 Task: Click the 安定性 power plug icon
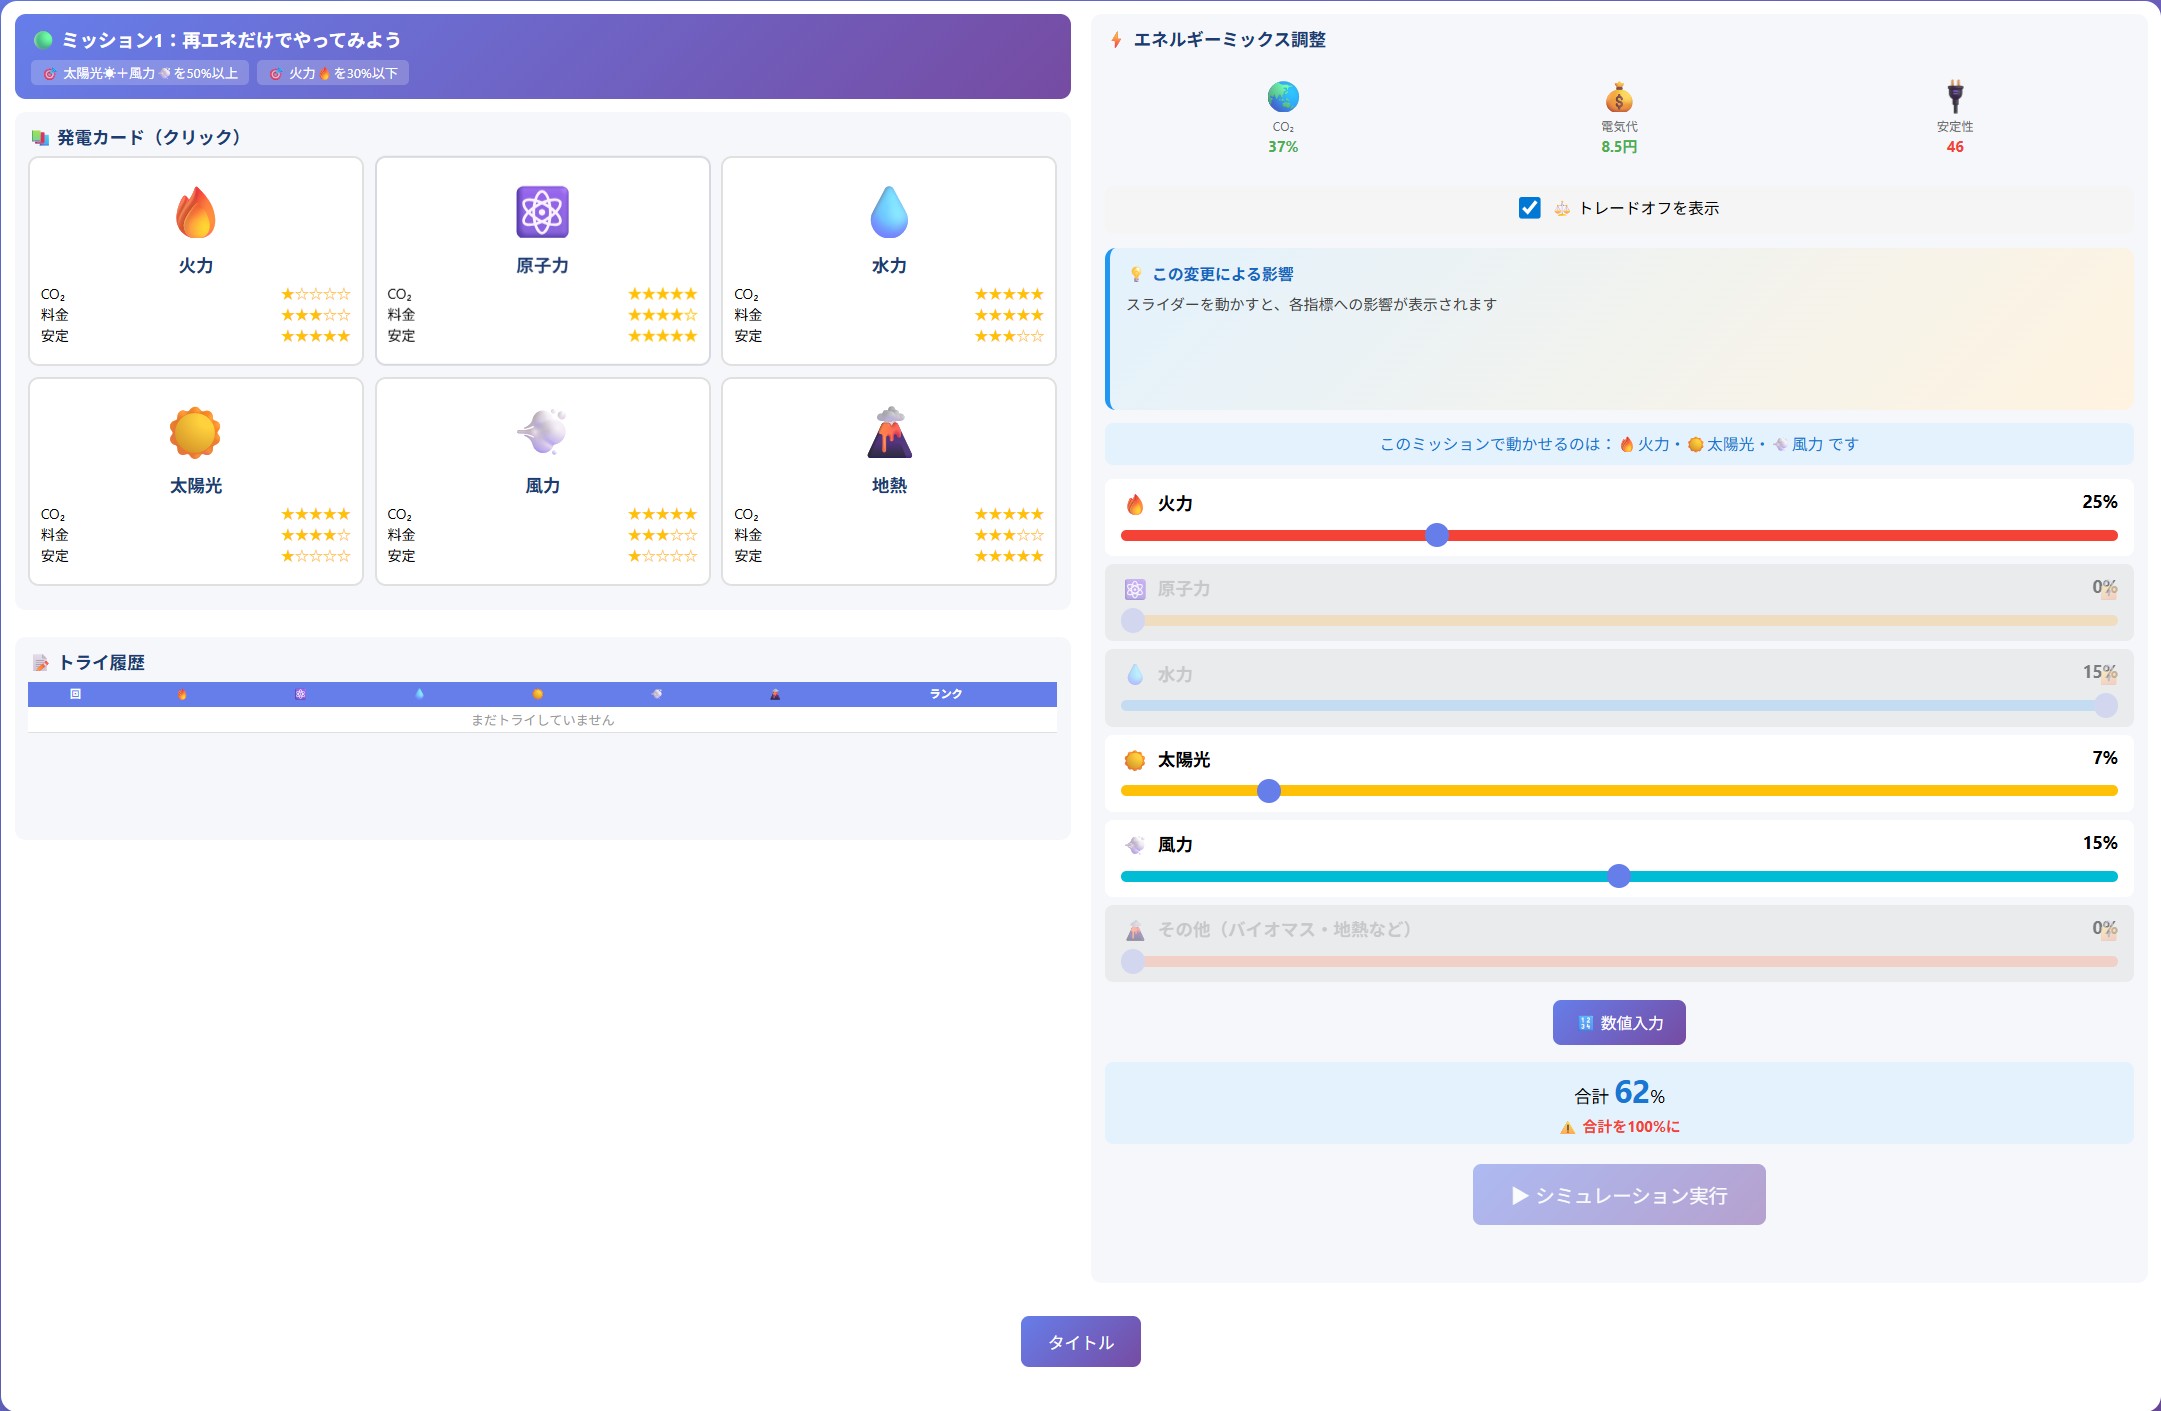click(1955, 98)
